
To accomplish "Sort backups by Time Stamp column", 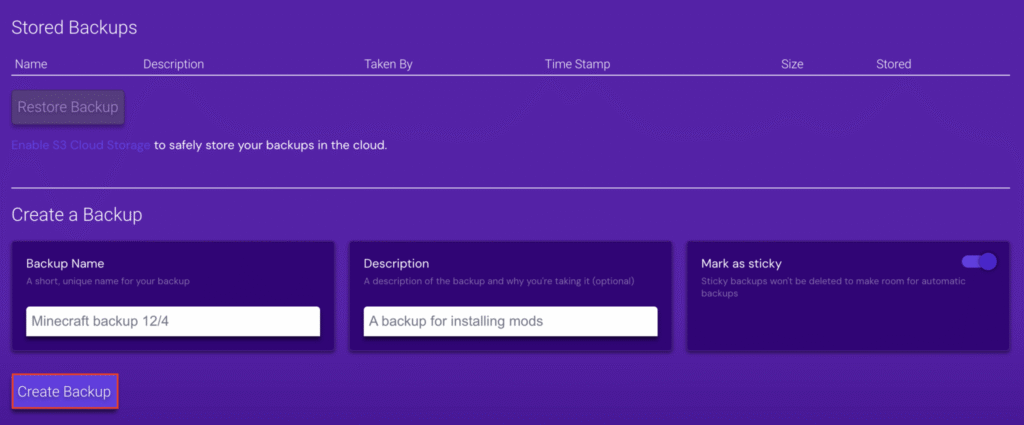I will point(577,64).
